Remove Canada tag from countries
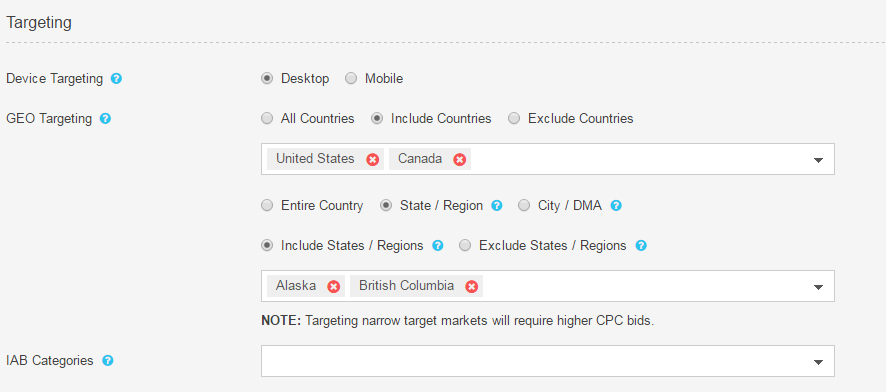The height and width of the screenshot is (392, 886). click(459, 159)
